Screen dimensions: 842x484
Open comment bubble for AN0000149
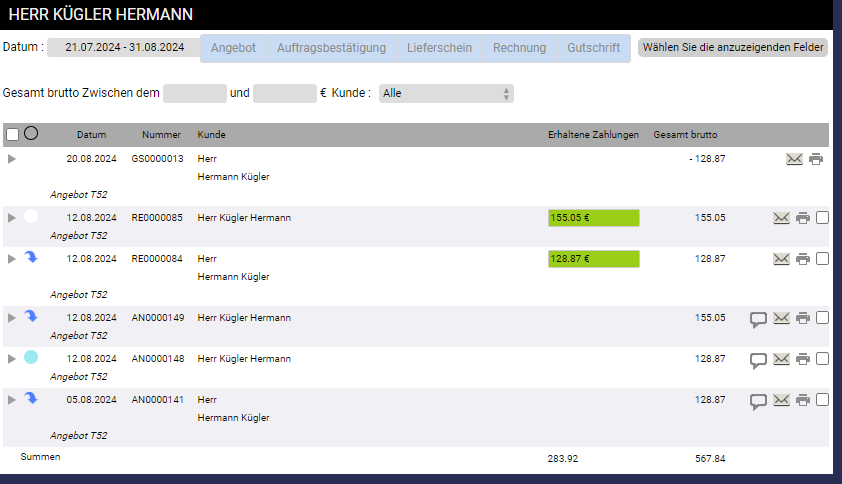759,319
